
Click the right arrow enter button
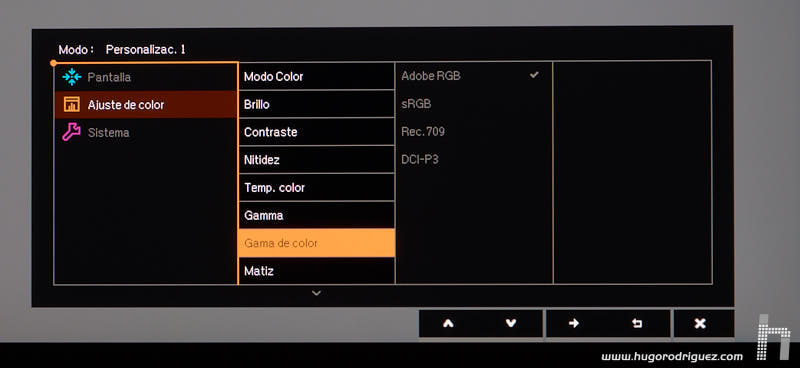click(574, 323)
